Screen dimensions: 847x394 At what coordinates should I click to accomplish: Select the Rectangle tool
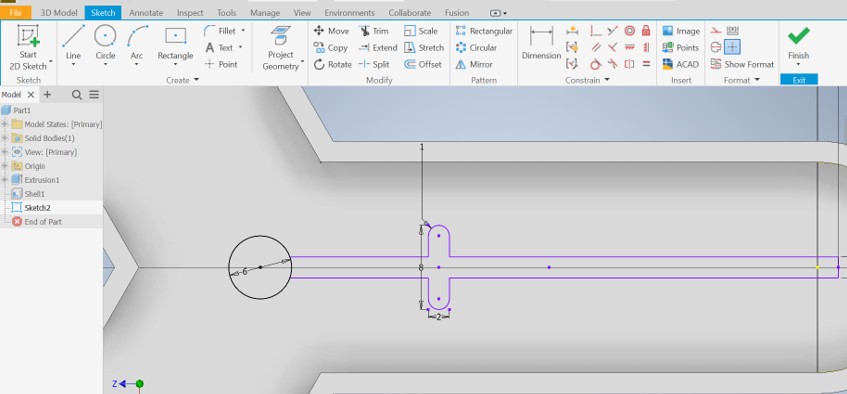[x=175, y=42]
